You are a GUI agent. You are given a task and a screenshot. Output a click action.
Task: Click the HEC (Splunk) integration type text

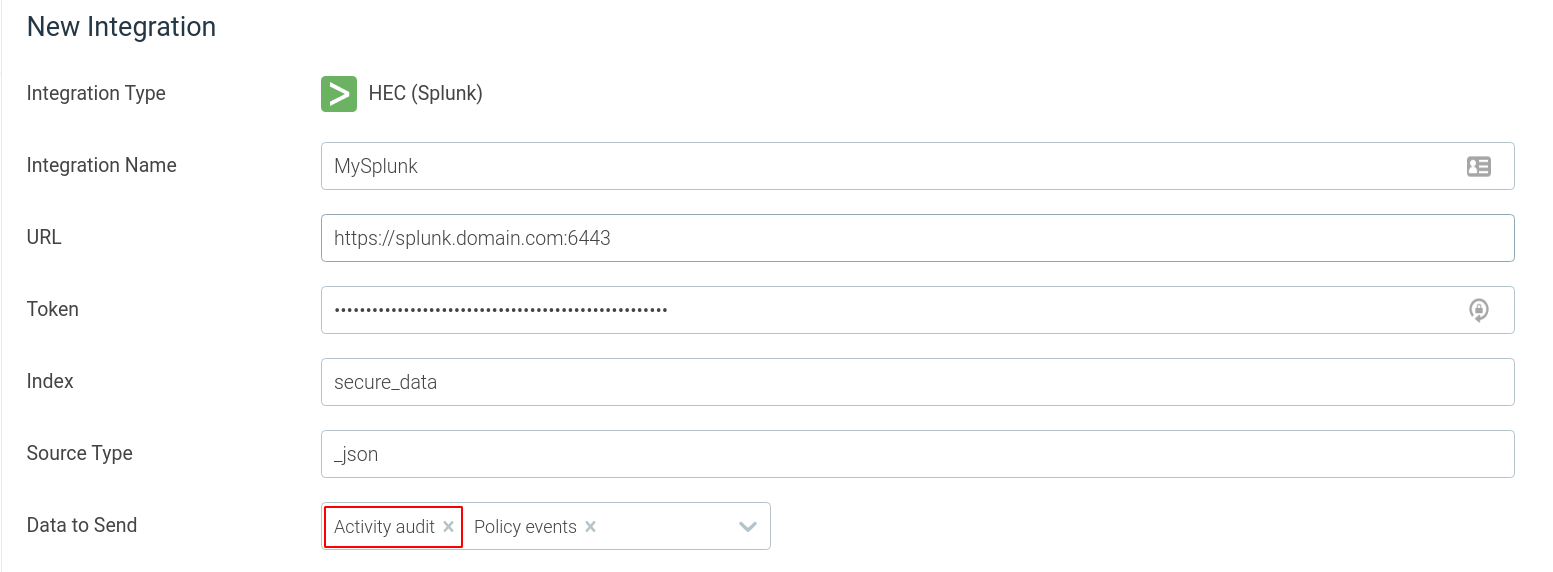tap(426, 94)
